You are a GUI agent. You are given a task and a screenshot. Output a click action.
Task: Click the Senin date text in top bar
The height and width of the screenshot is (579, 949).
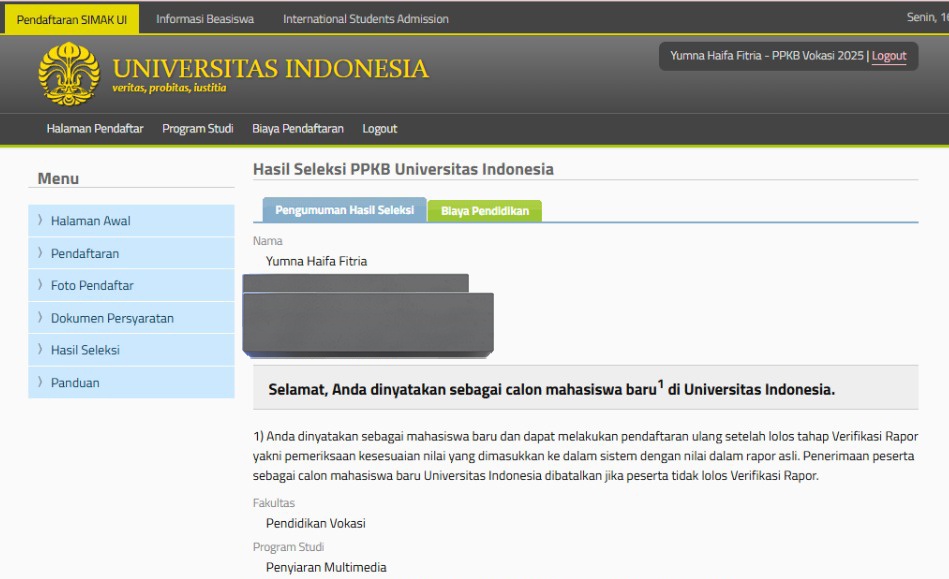click(927, 18)
